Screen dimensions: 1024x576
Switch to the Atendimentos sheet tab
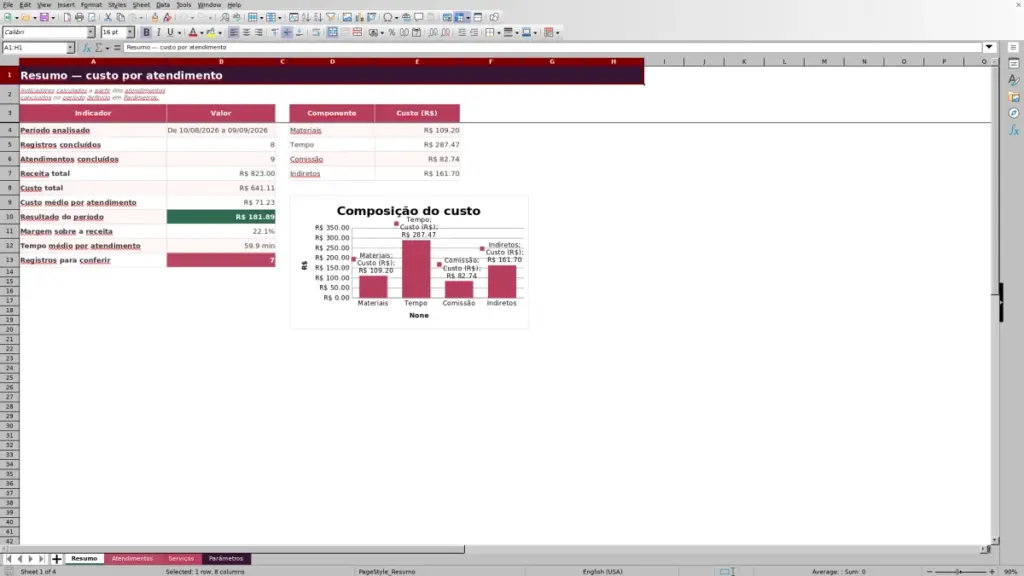click(x=132, y=559)
